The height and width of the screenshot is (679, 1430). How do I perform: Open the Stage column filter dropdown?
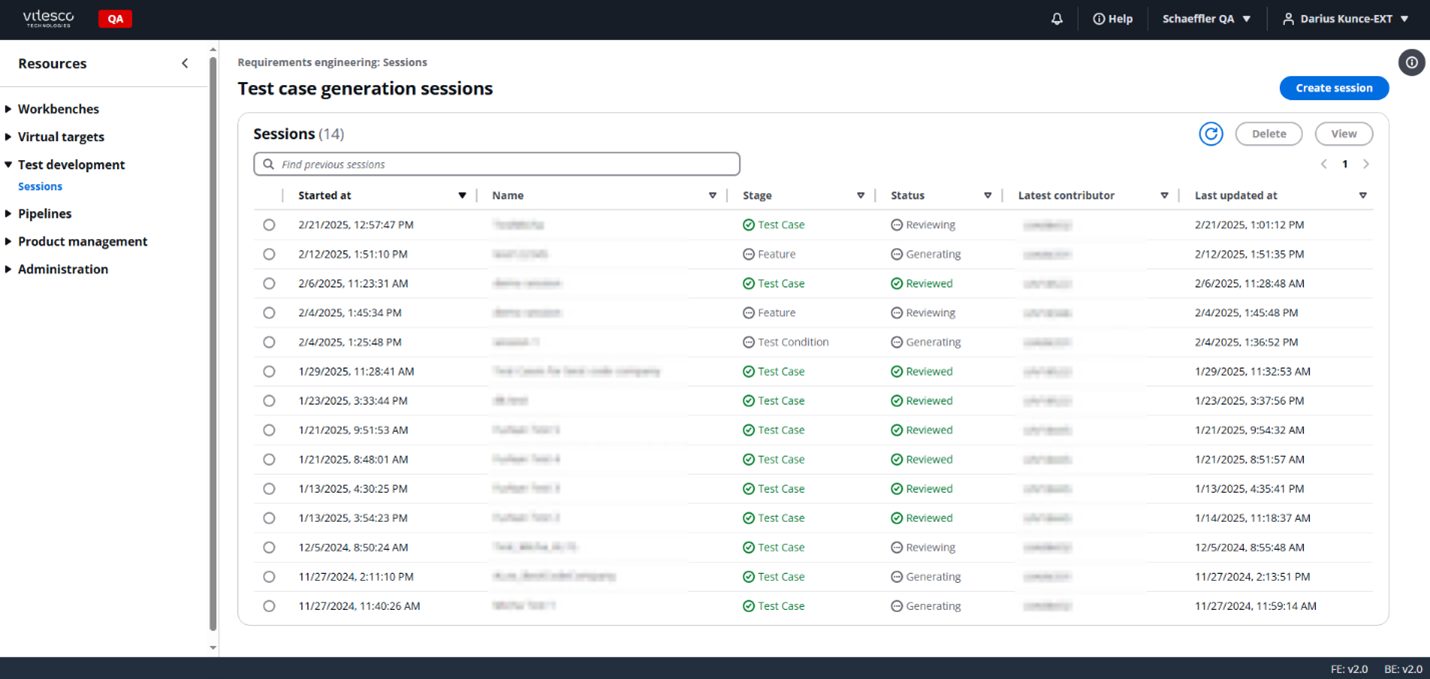coord(861,195)
